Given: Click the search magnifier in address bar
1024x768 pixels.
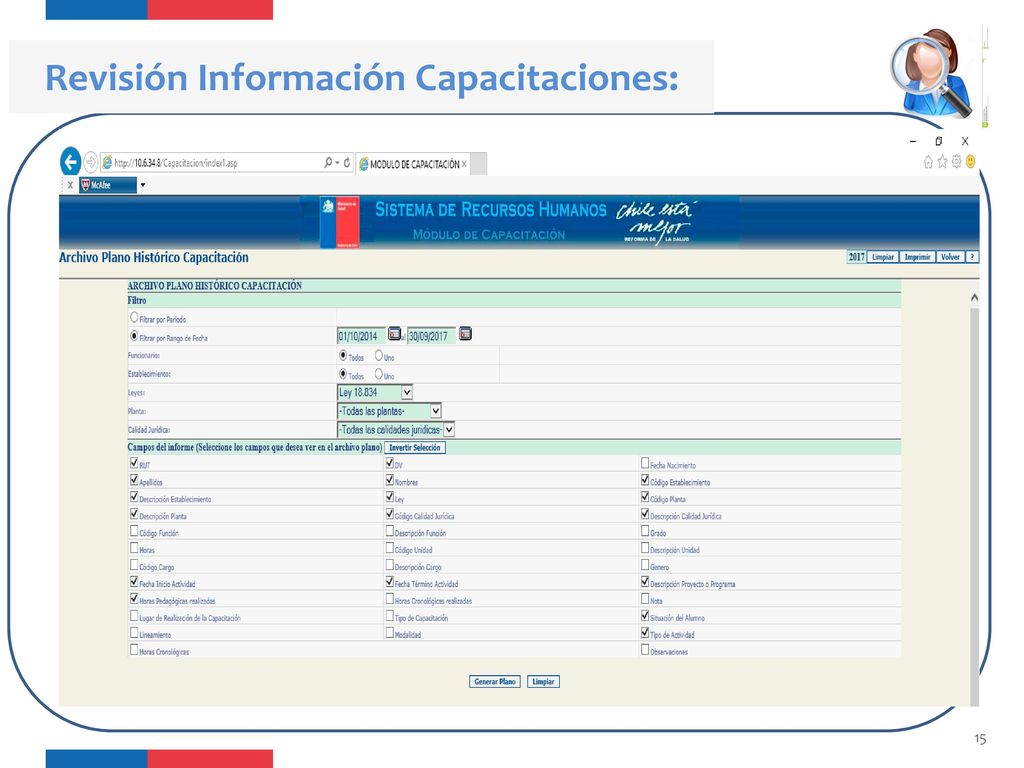Looking at the screenshot, I should (x=328, y=163).
